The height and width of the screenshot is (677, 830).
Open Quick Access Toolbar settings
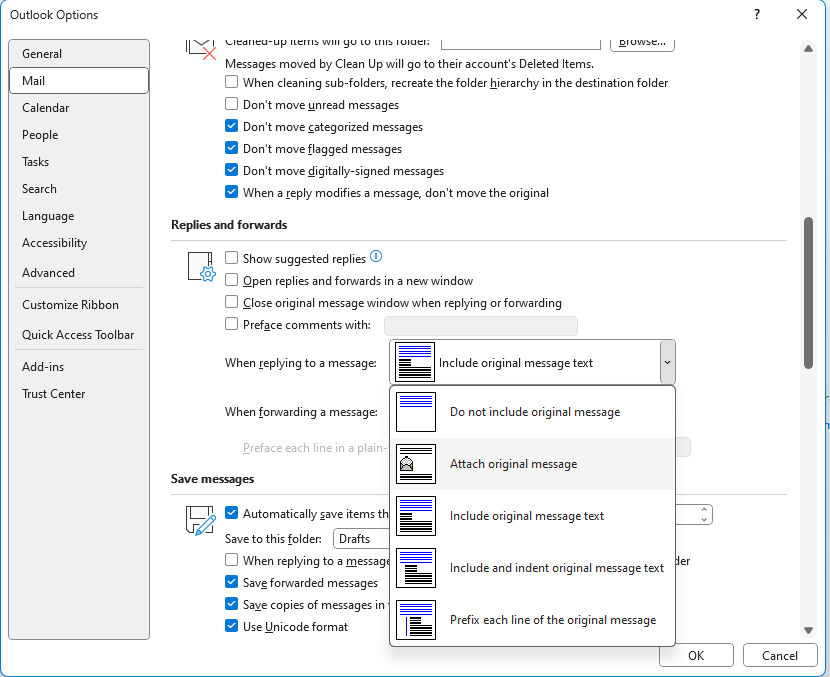pos(79,335)
